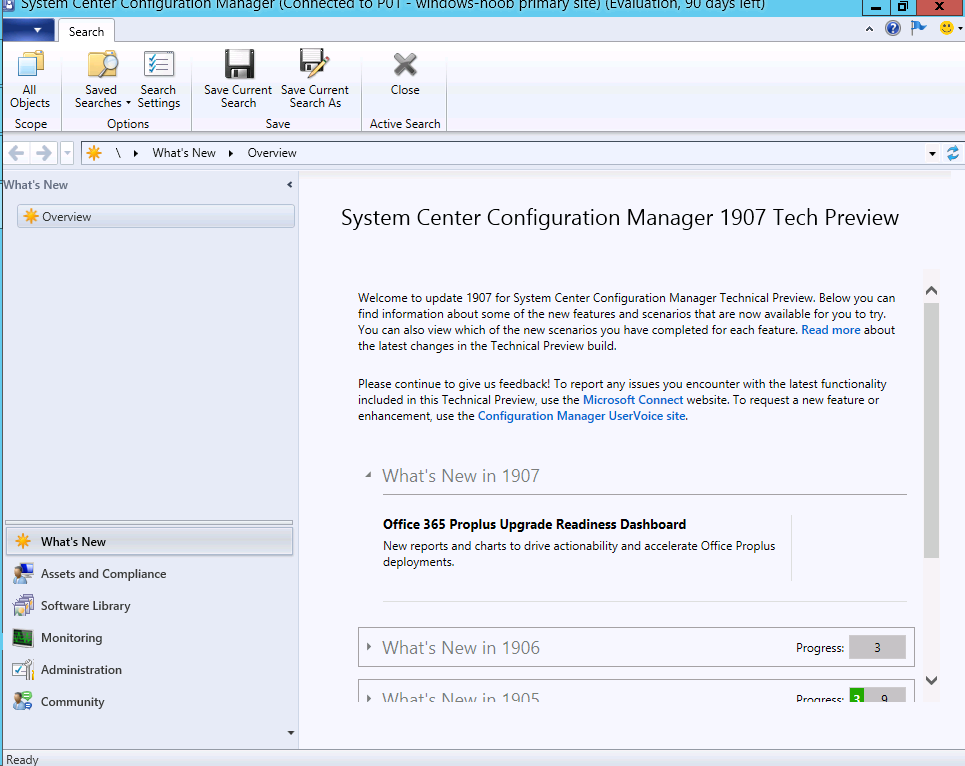965x766 pixels.
Task: Click the forward navigation arrow
Action: tap(44, 153)
